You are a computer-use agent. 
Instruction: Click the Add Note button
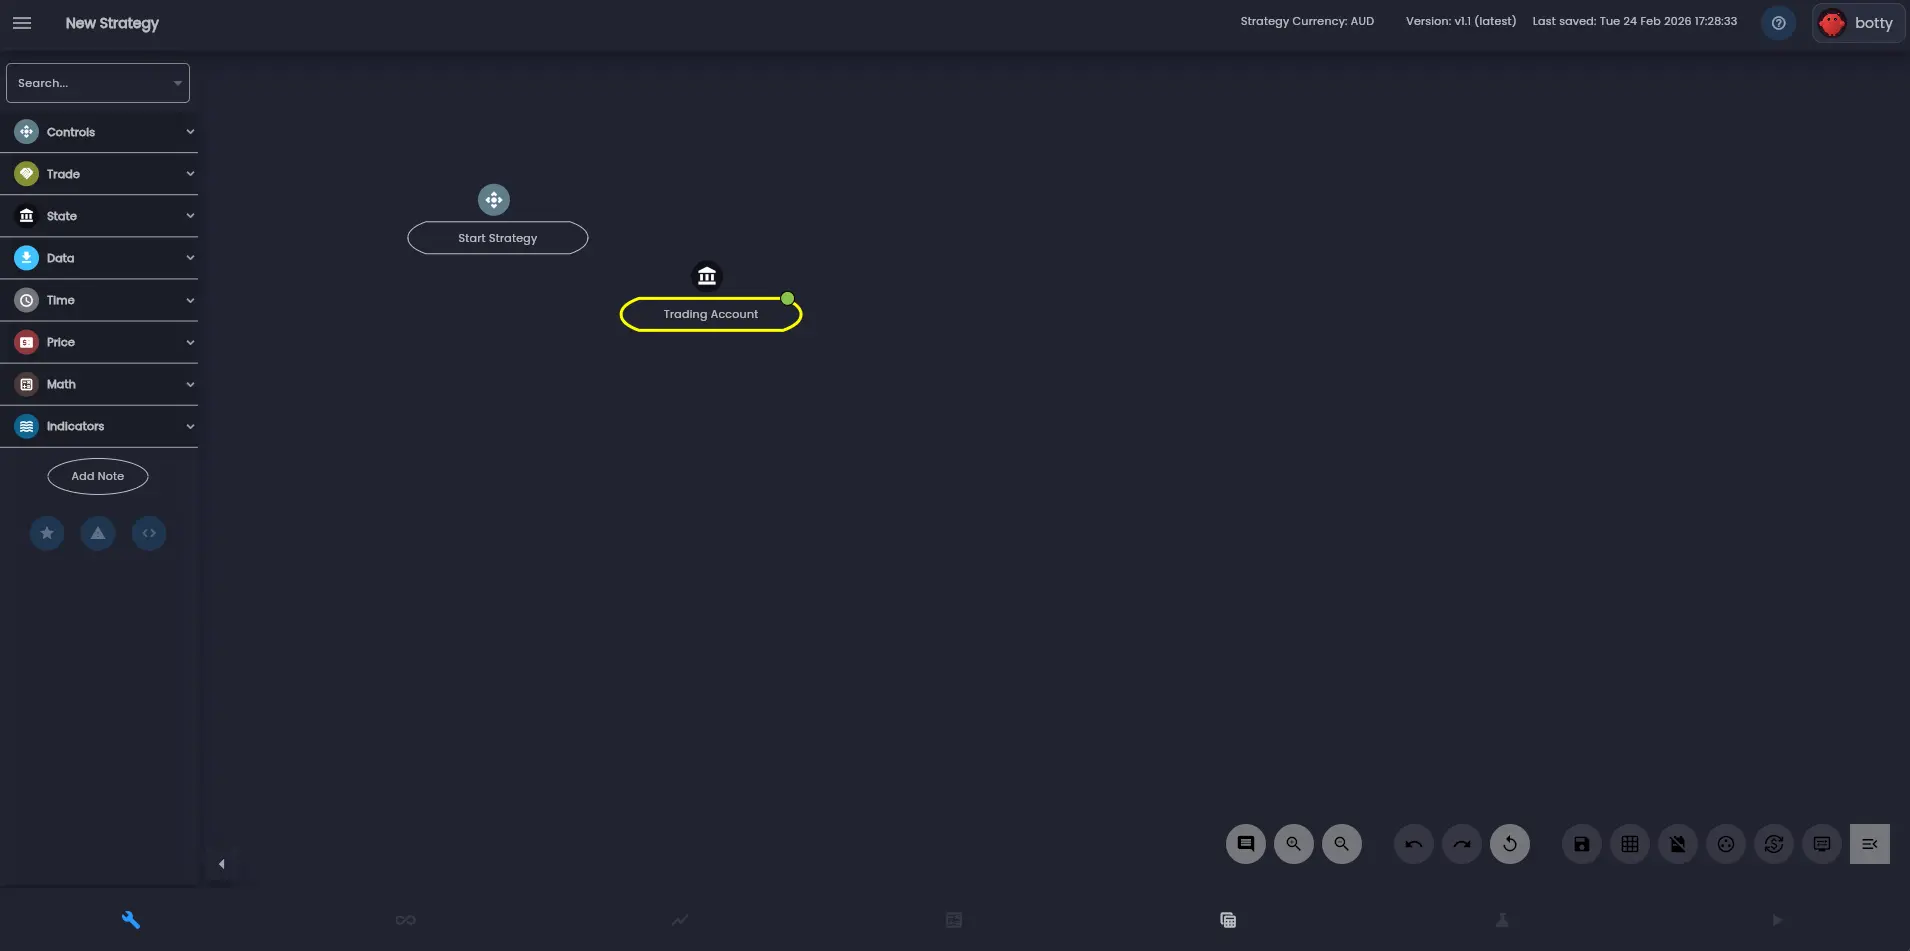pyautogui.click(x=97, y=476)
